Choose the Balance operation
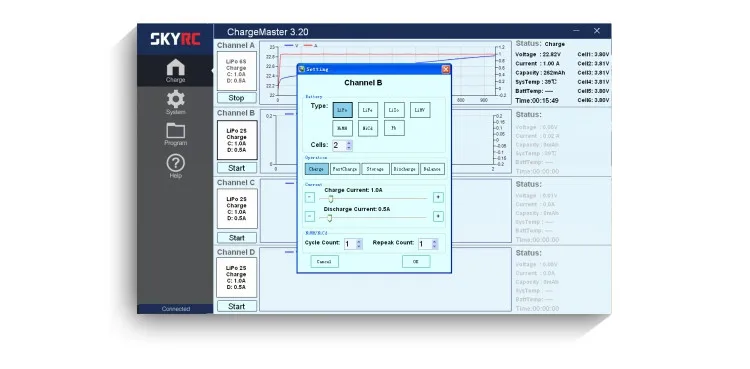 pyautogui.click(x=432, y=169)
